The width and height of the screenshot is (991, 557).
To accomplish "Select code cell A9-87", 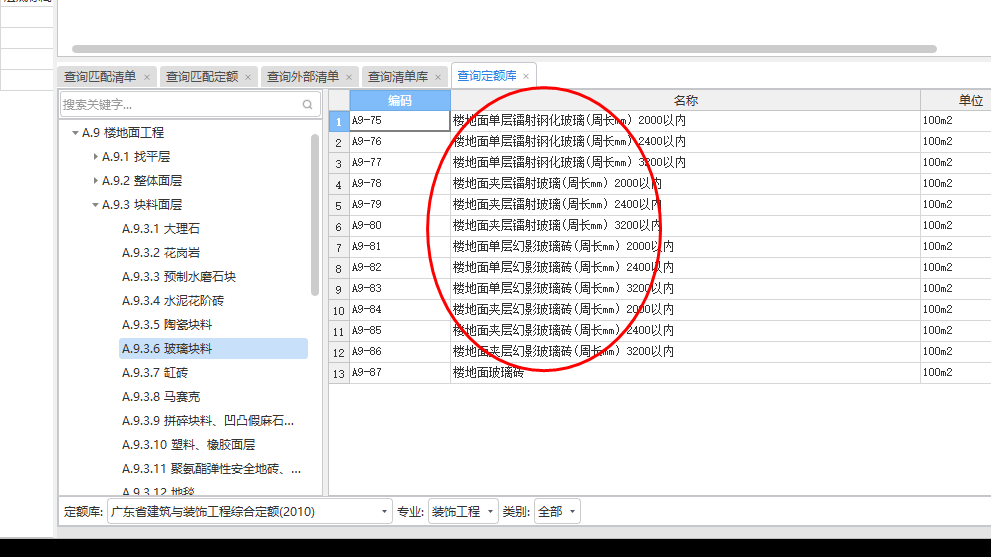I will (x=400, y=372).
